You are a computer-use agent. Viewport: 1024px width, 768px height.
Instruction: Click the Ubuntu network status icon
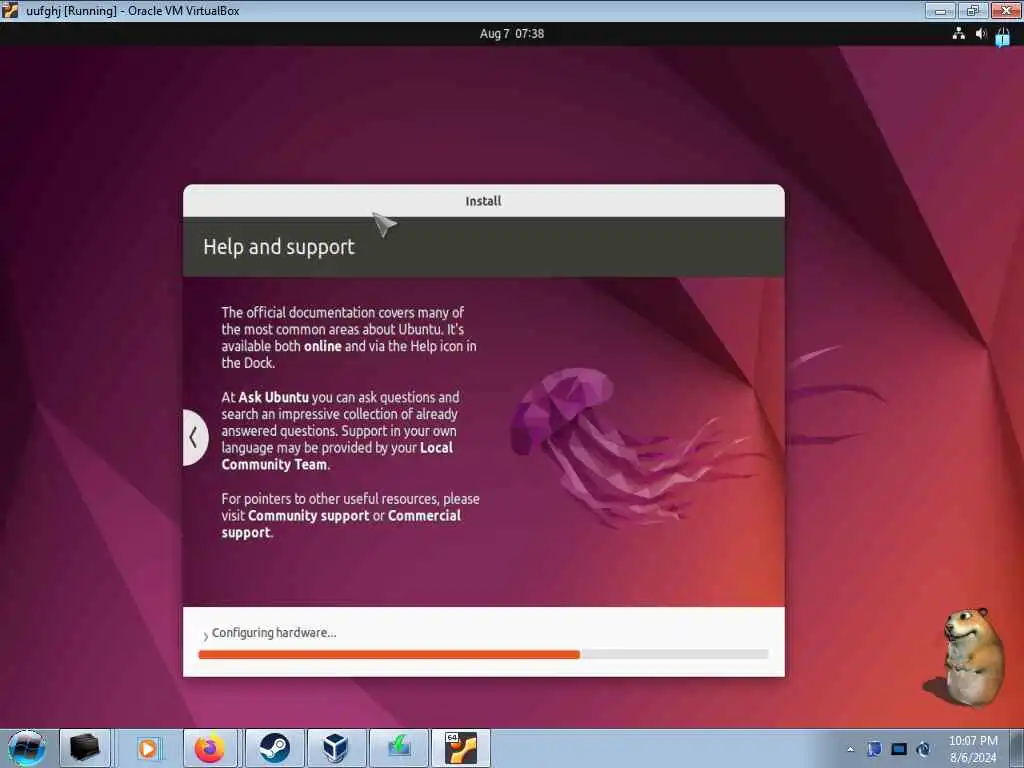tap(958, 33)
